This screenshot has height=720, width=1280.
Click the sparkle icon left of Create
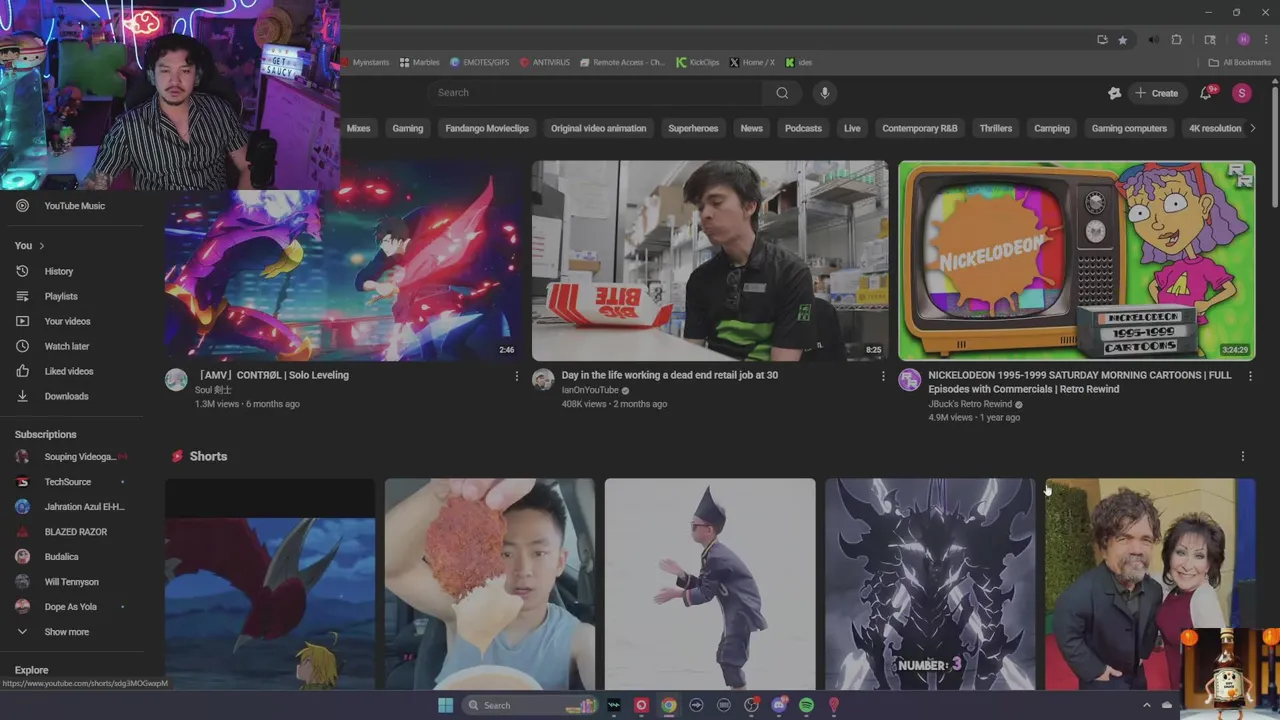1114,93
